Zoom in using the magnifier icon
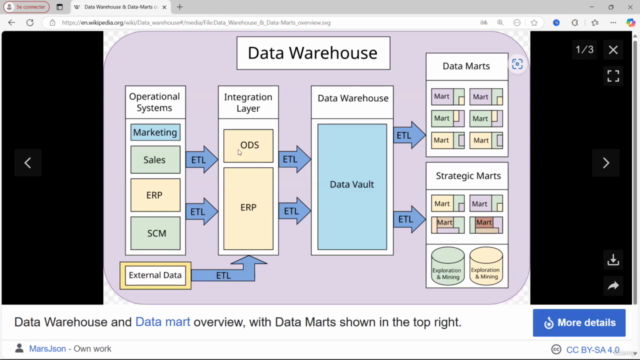The width and height of the screenshot is (640, 360). pyautogui.click(x=500, y=23)
